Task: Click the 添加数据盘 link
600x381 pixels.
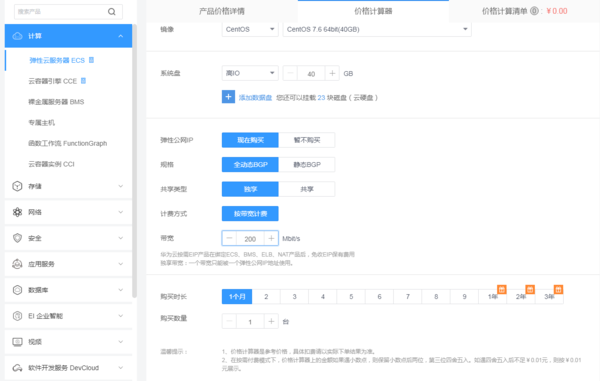Action: (x=255, y=98)
